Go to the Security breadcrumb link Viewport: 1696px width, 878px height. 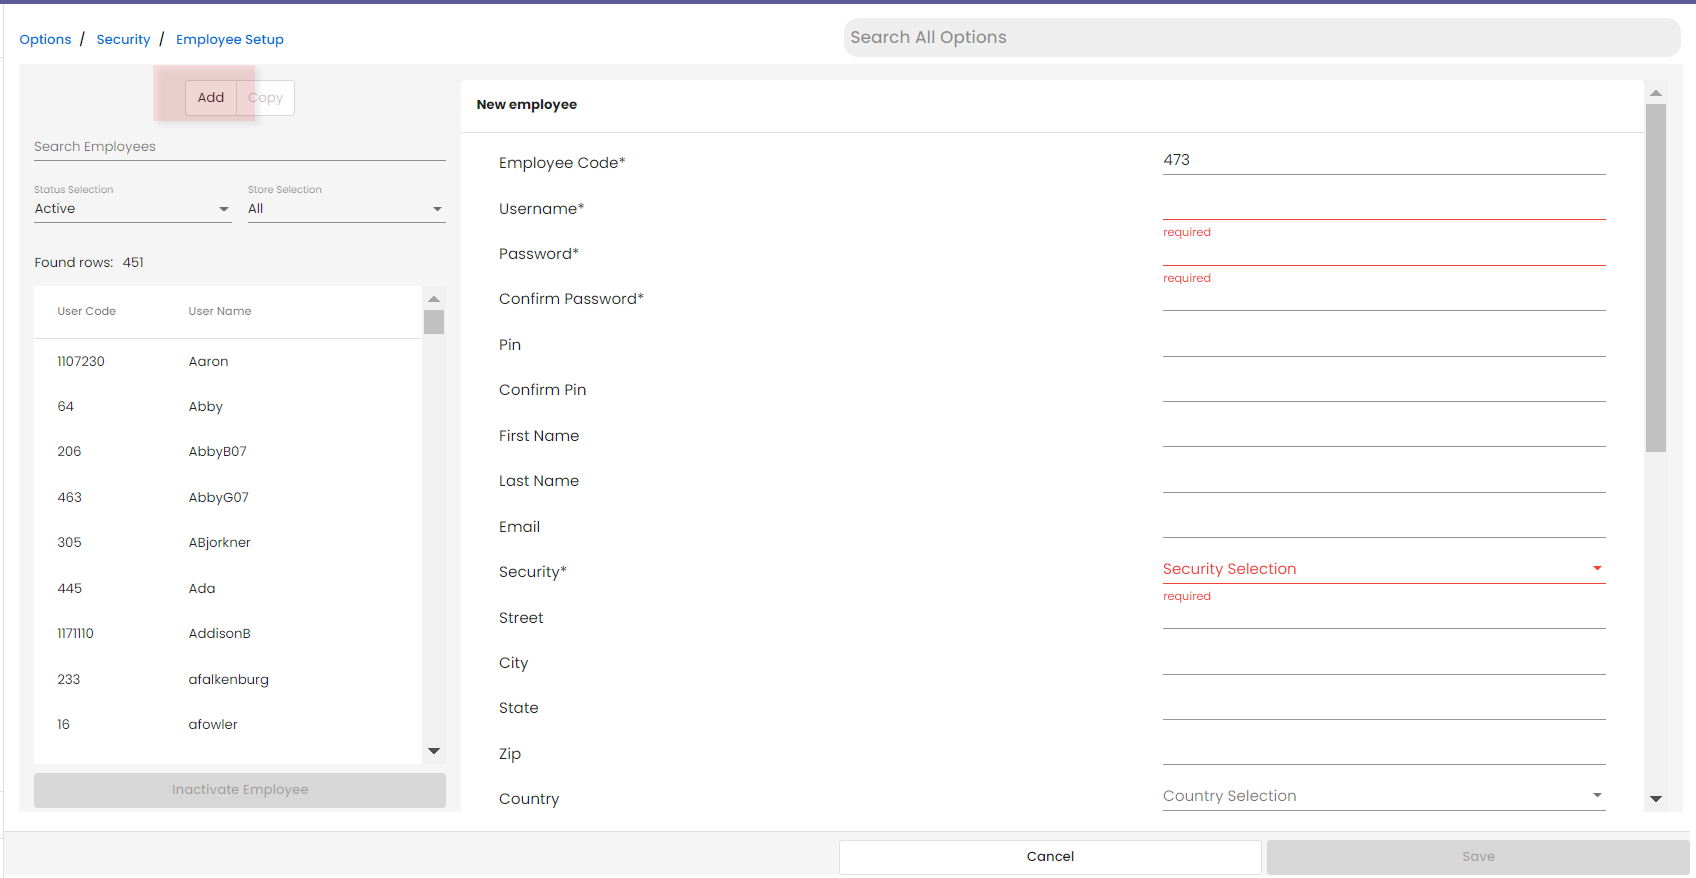click(123, 40)
